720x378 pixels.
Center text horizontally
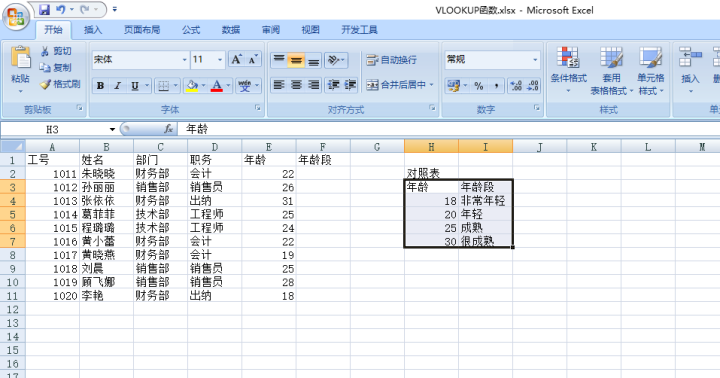[296, 85]
